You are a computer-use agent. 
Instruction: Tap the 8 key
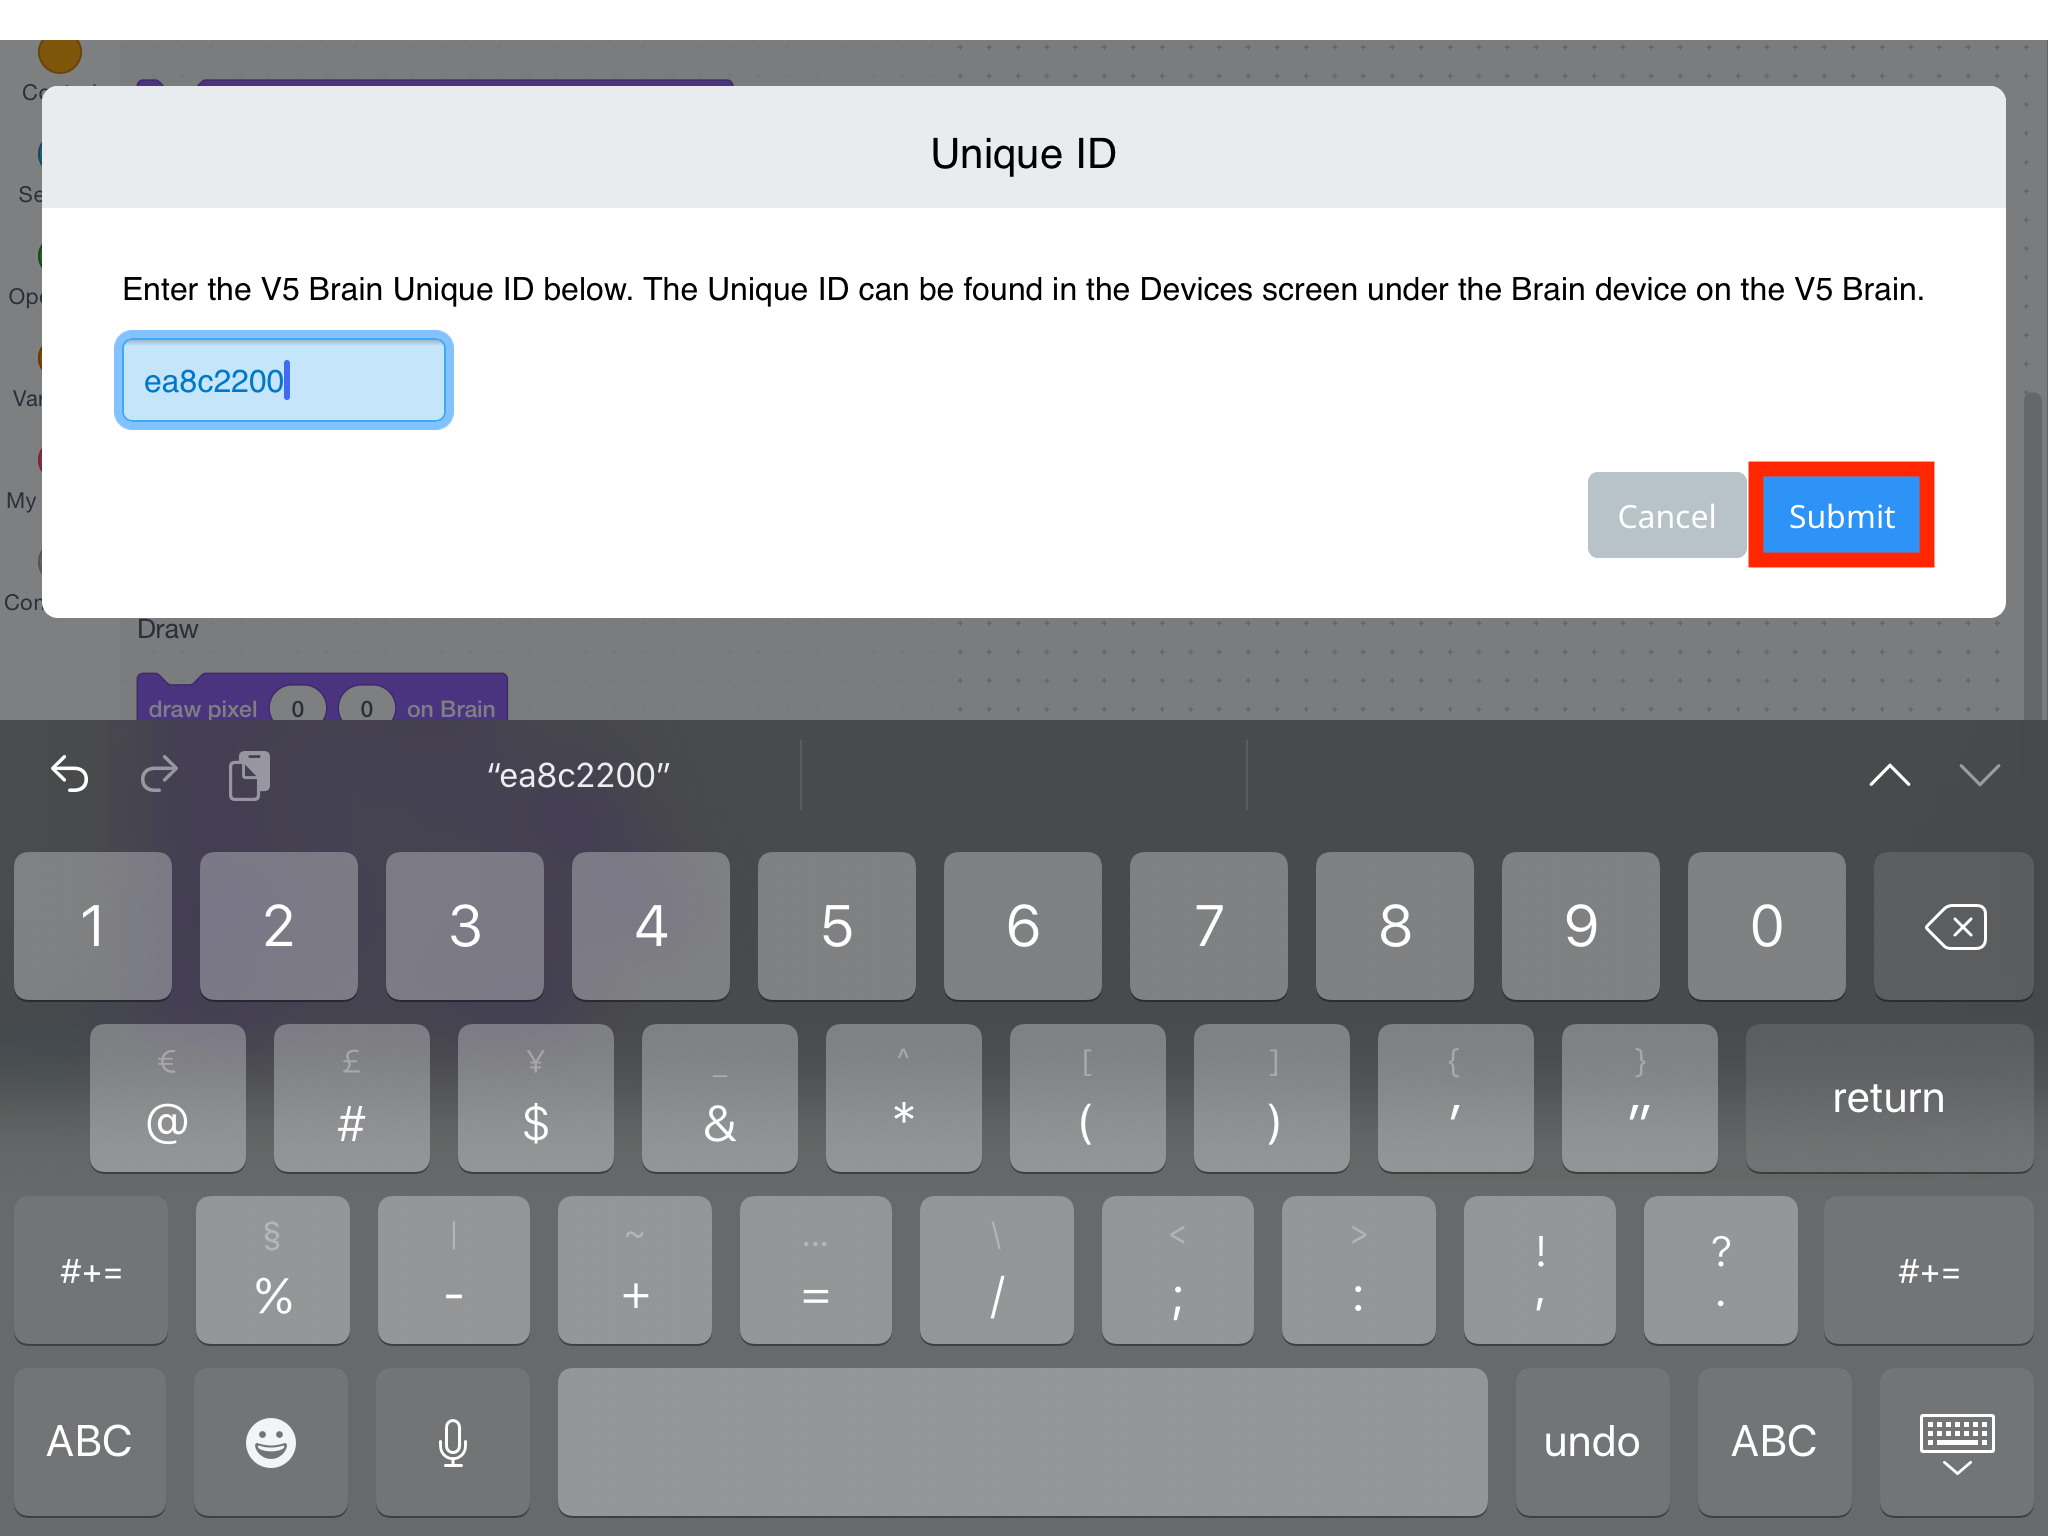[1395, 926]
